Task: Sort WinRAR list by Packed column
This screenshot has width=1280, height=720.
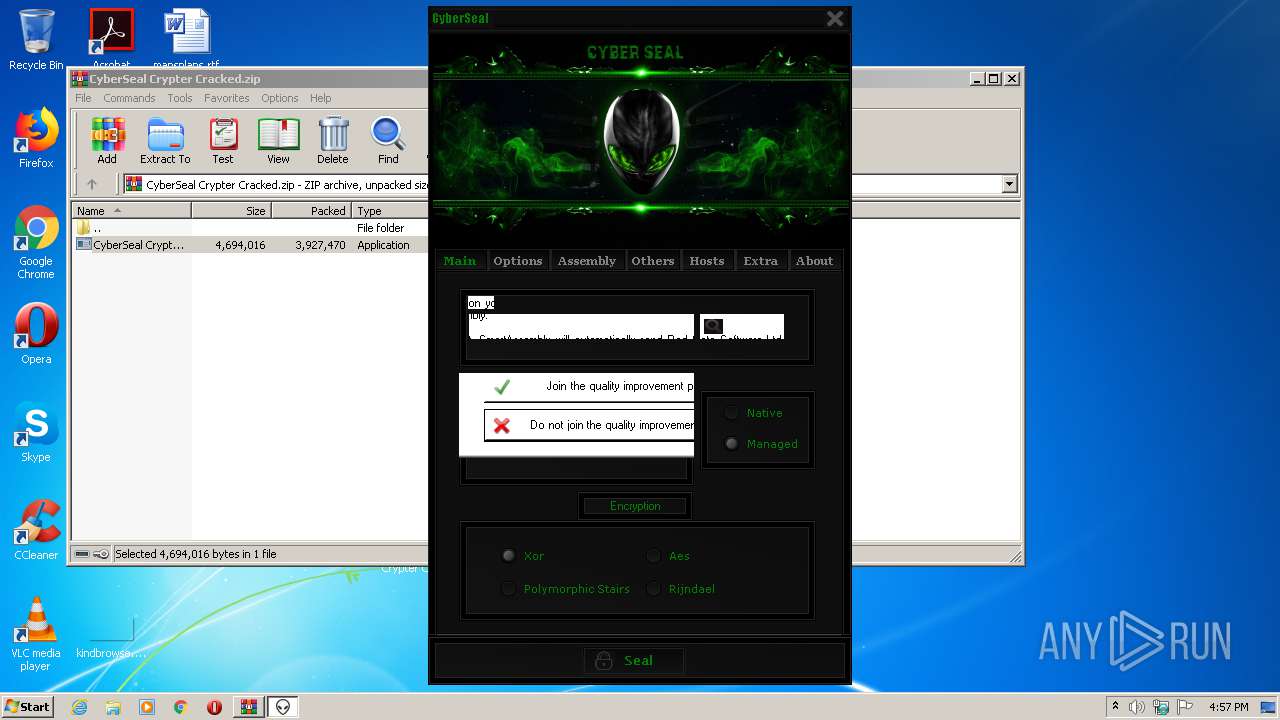Action: [x=311, y=211]
